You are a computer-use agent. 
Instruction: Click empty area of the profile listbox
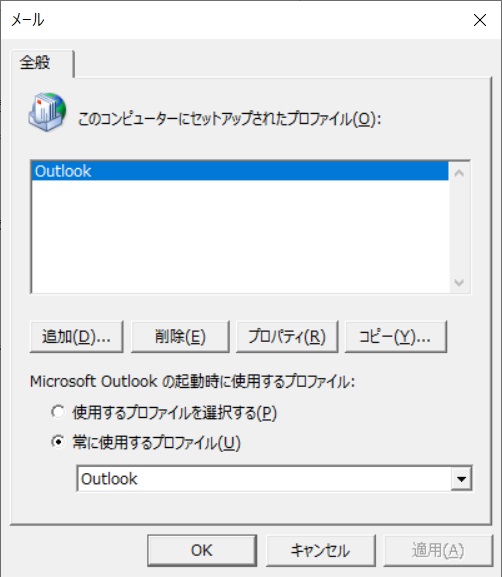click(x=240, y=236)
